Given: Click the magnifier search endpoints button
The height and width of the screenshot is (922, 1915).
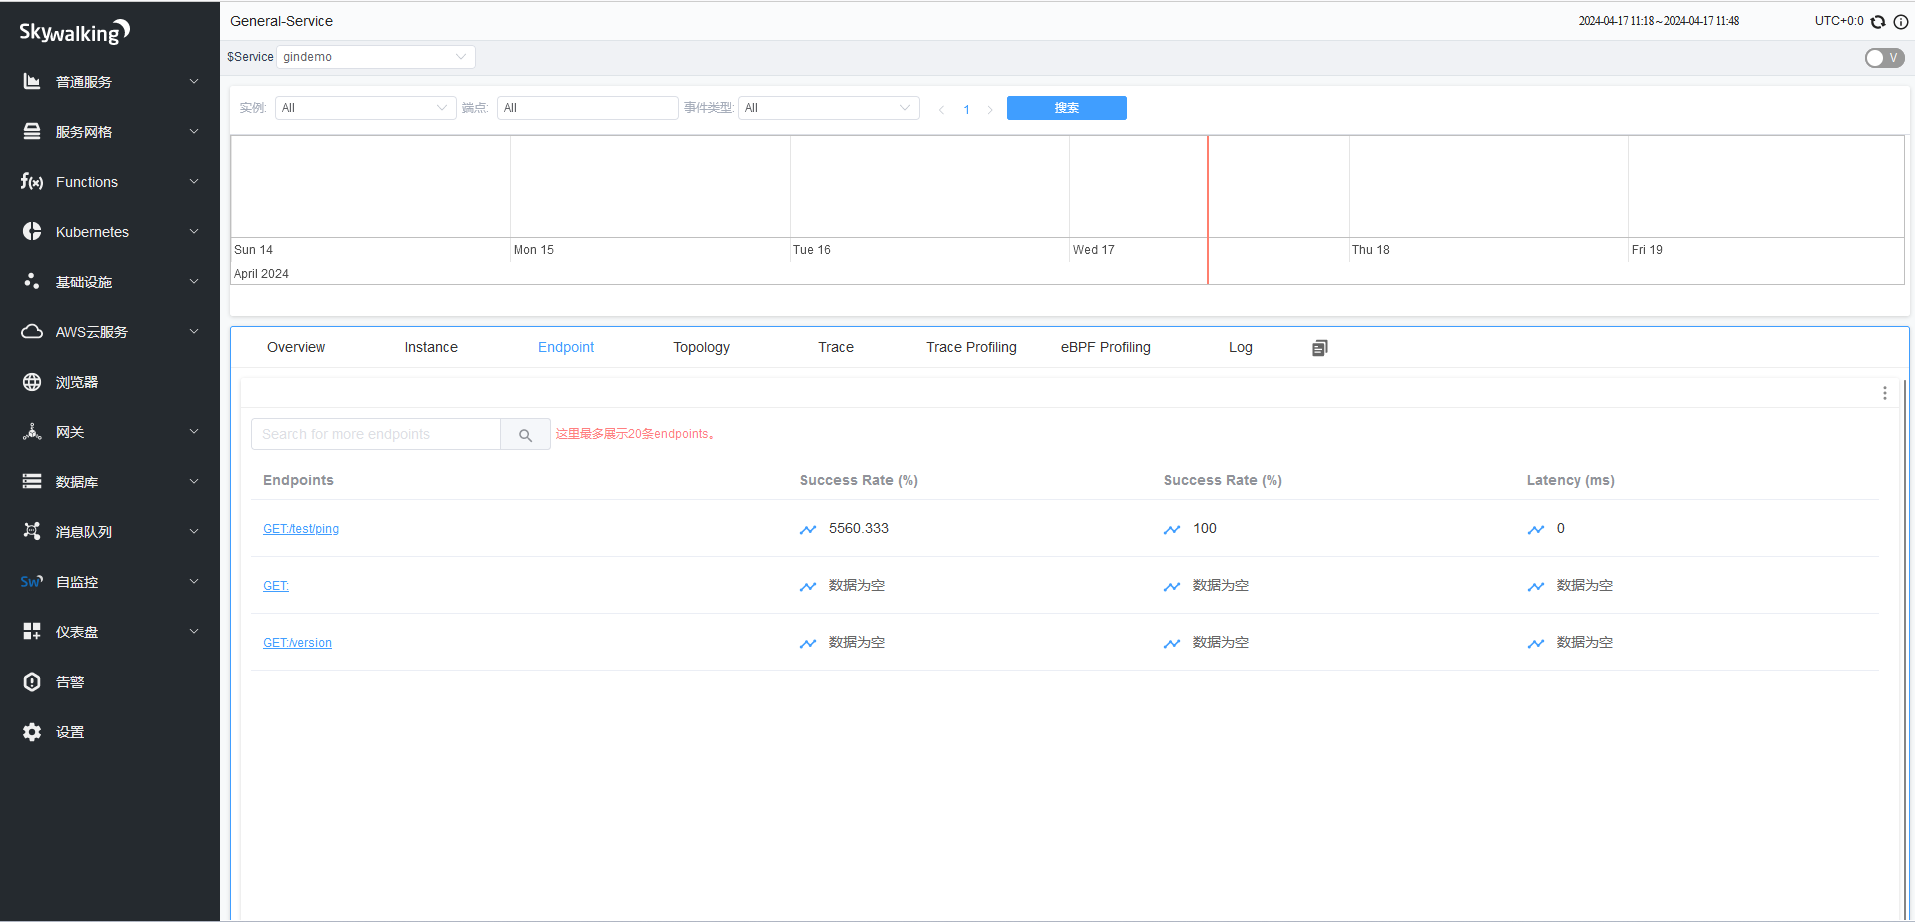Looking at the screenshot, I should point(525,434).
